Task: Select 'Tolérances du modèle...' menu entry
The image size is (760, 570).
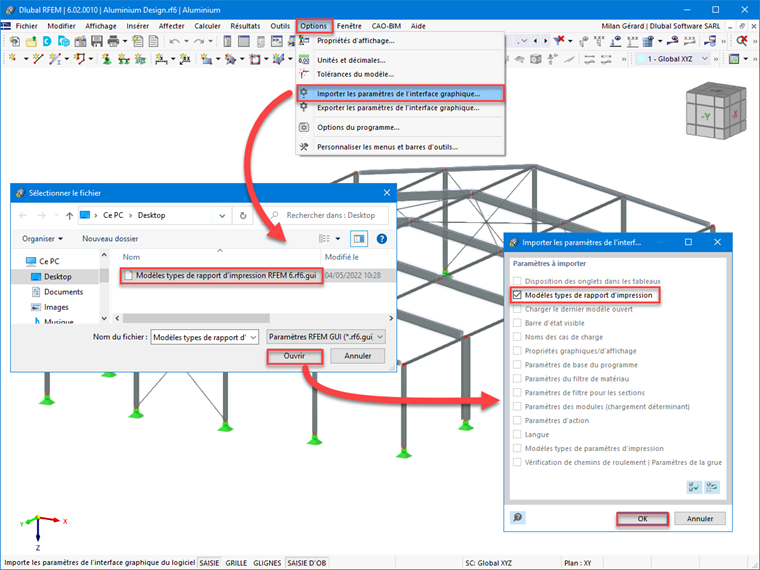Action: pos(400,74)
